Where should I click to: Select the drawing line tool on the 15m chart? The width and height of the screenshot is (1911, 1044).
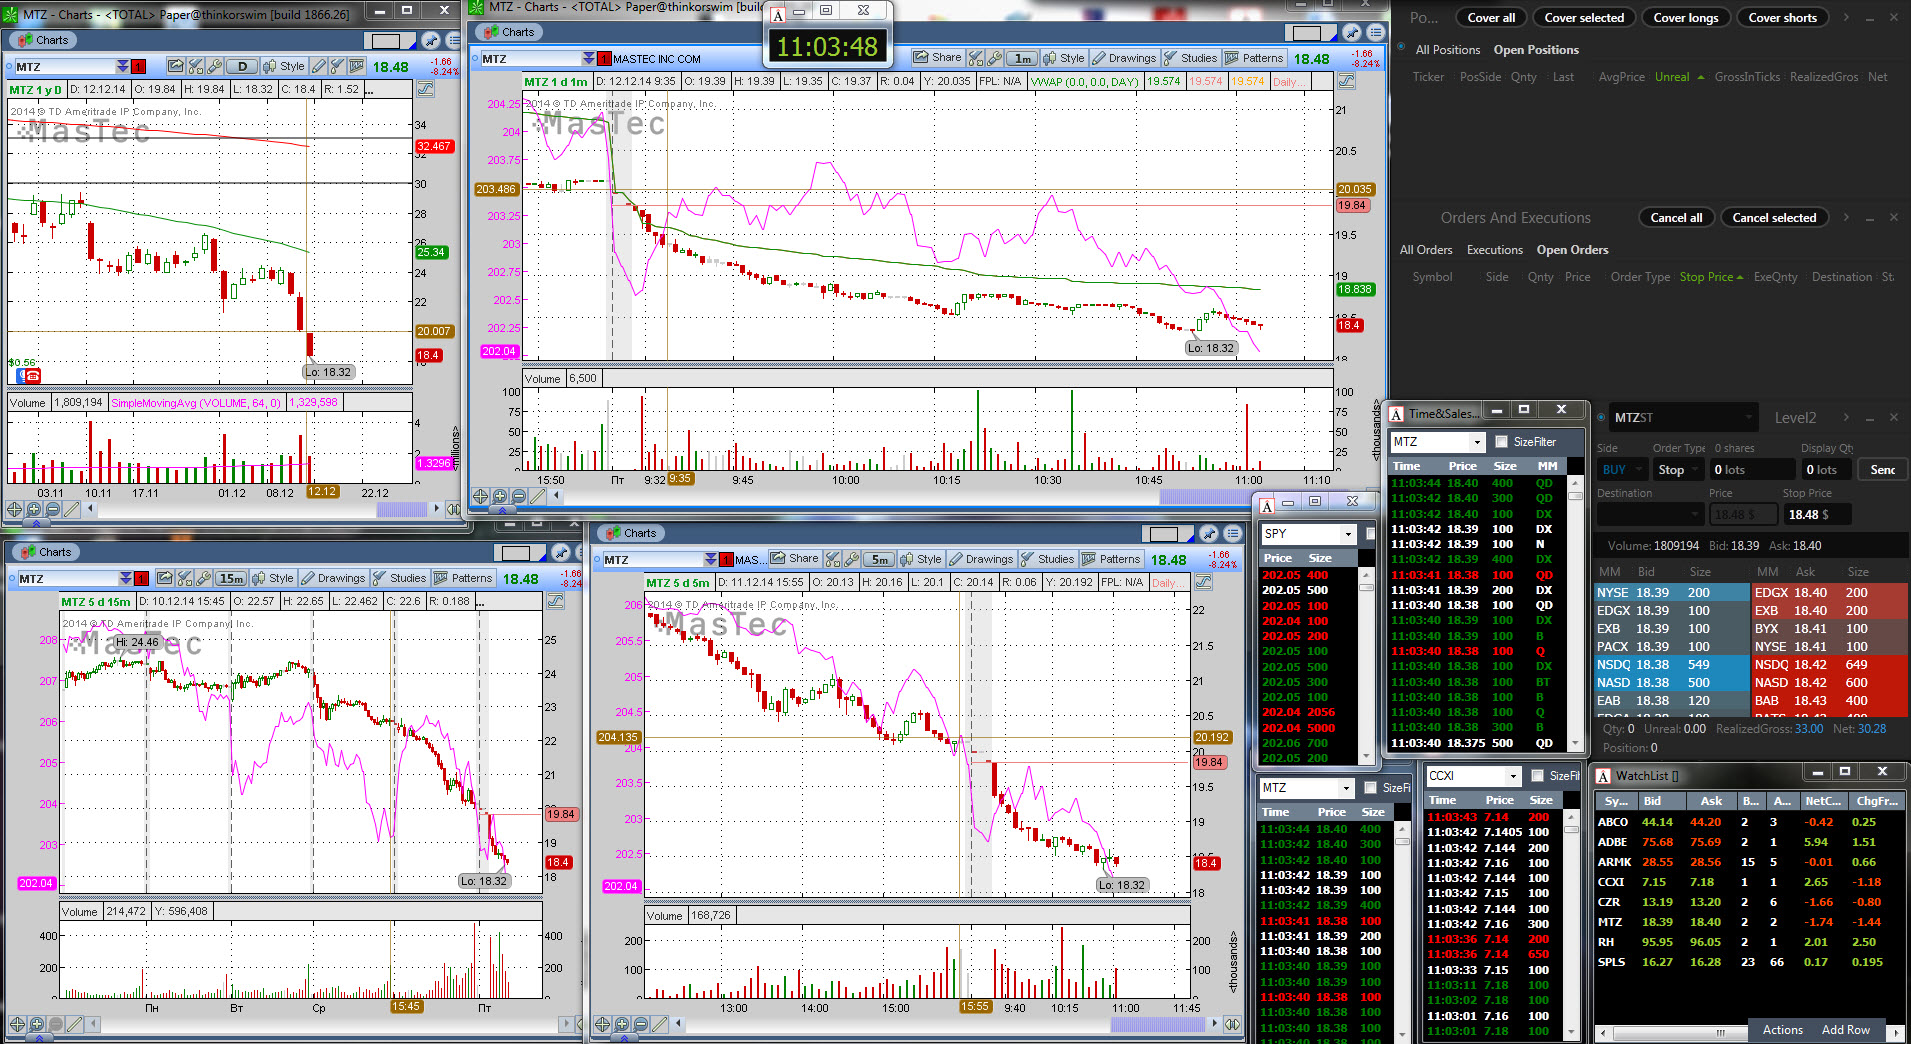73,1024
